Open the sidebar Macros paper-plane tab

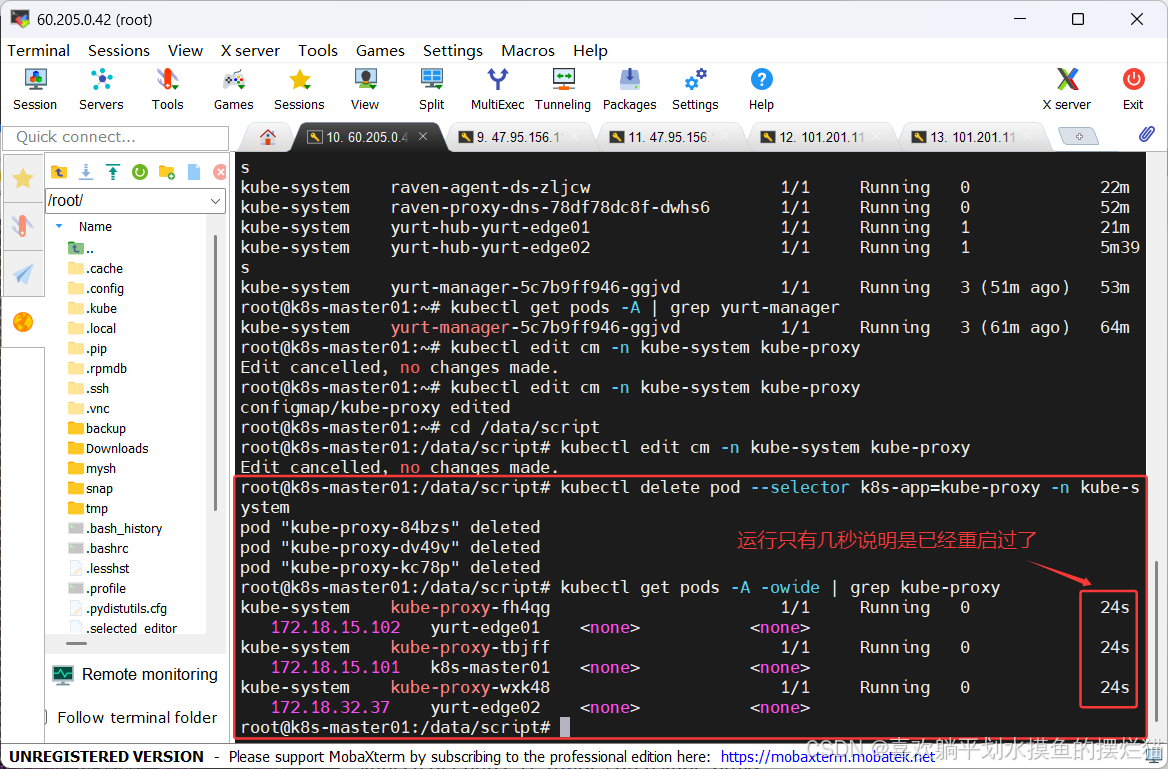23,273
